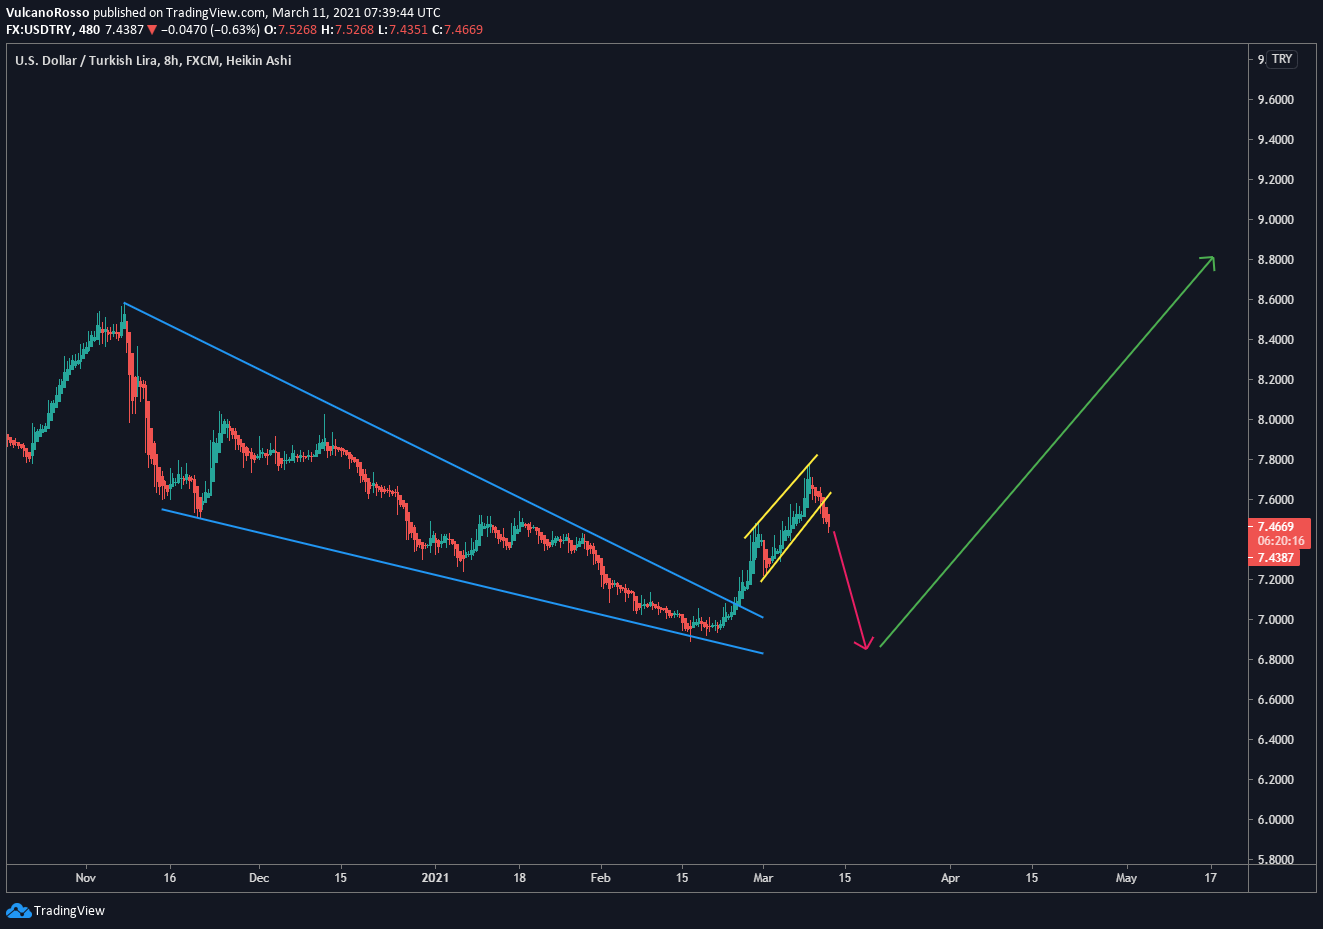Viewport: 1323px width, 929px height.
Task: Click the red 7.4387 price label
Action: point(1275,558)
